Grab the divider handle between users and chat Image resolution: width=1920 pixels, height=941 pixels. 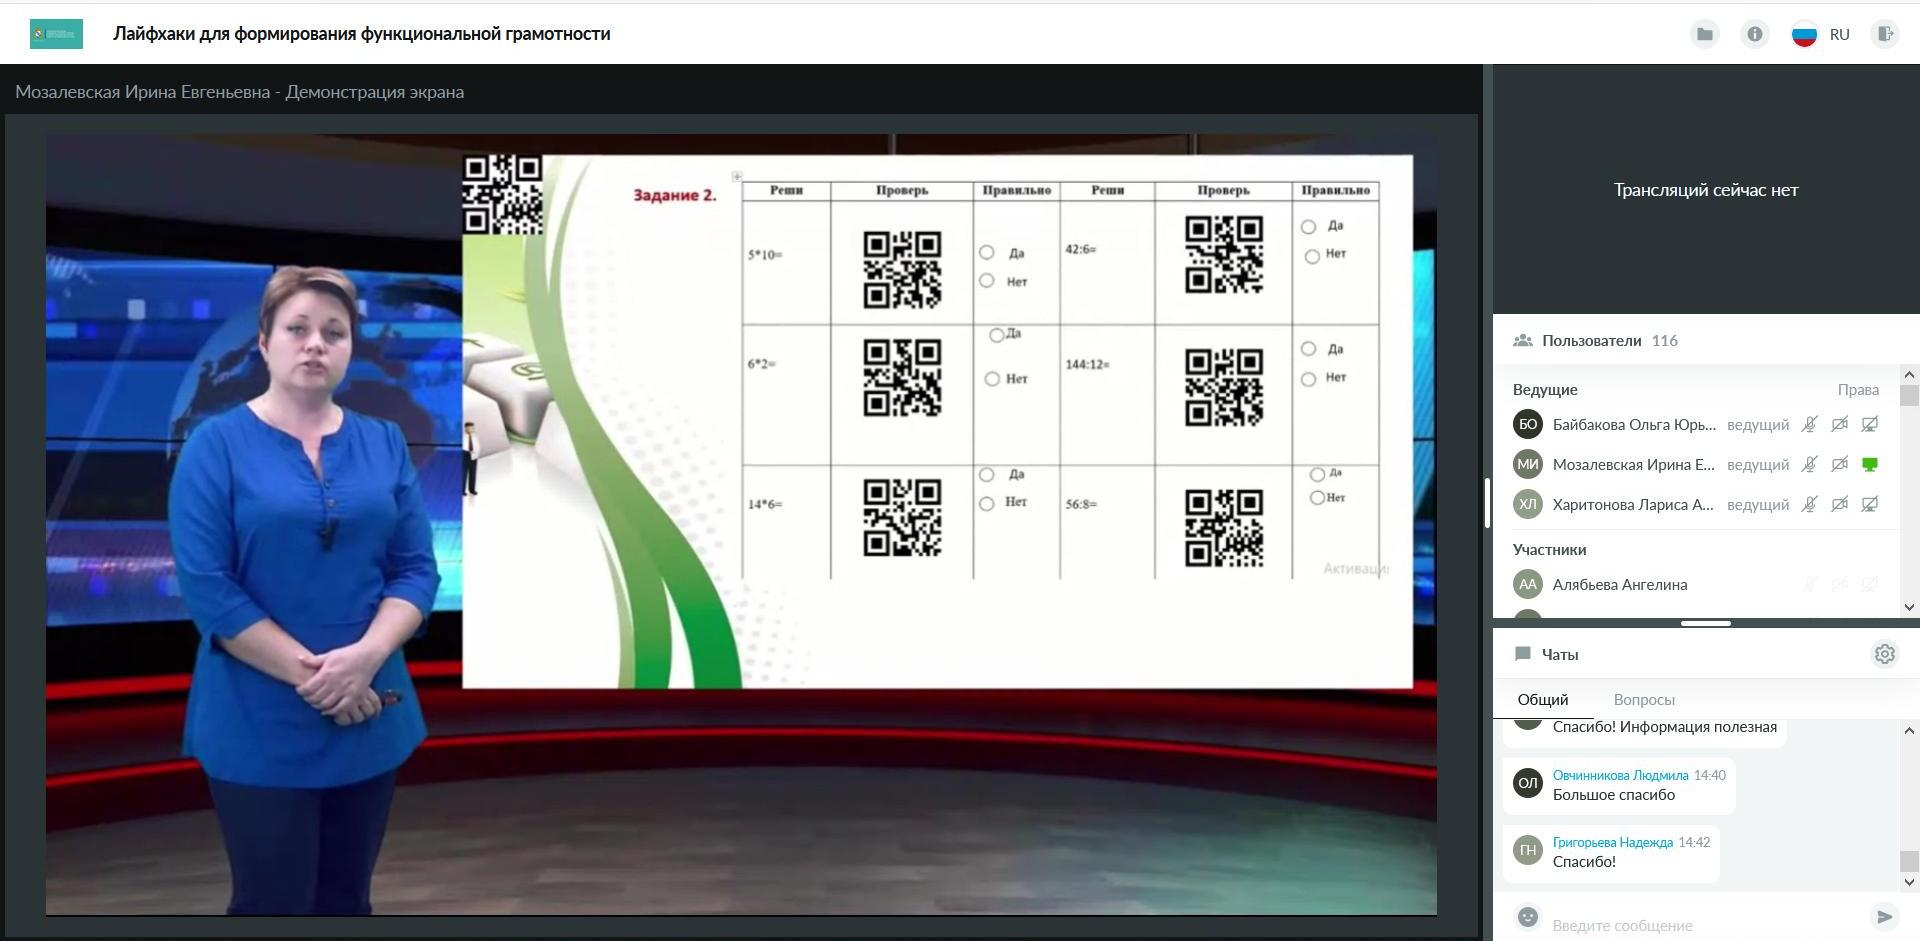tap(1706, 623)
